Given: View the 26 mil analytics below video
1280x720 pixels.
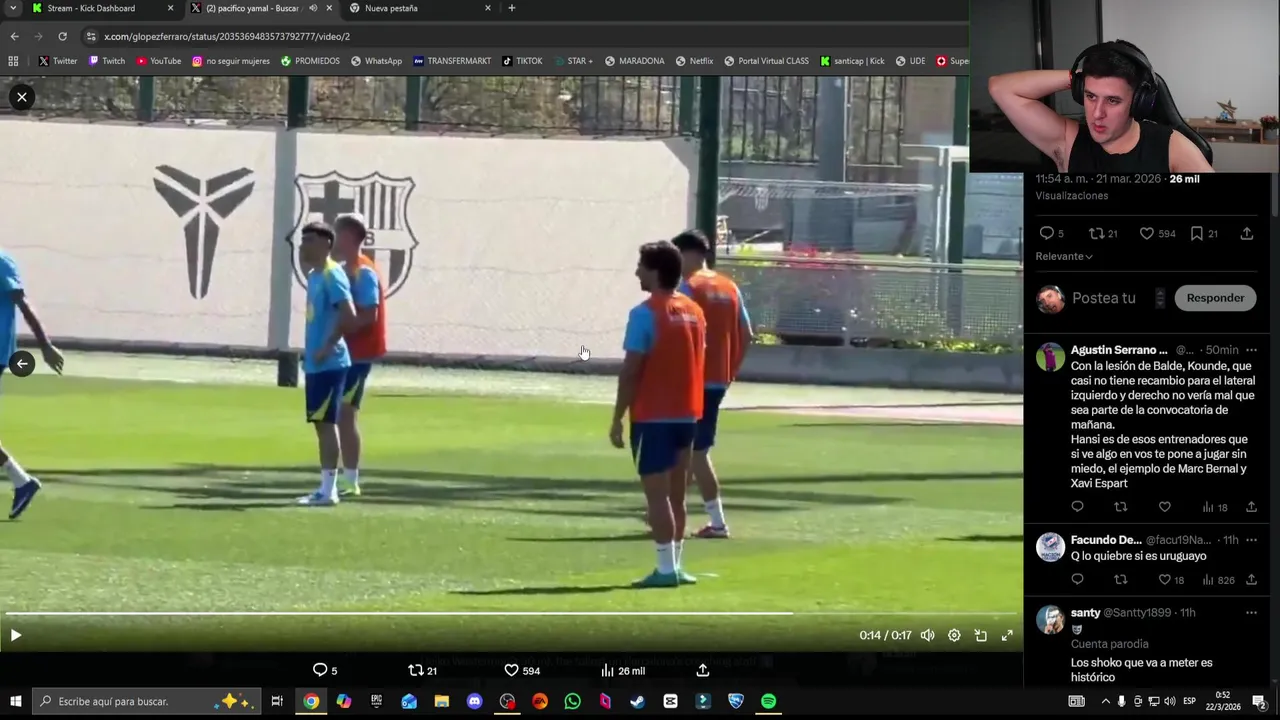Looking at the screenshot, I should (622, 670).
